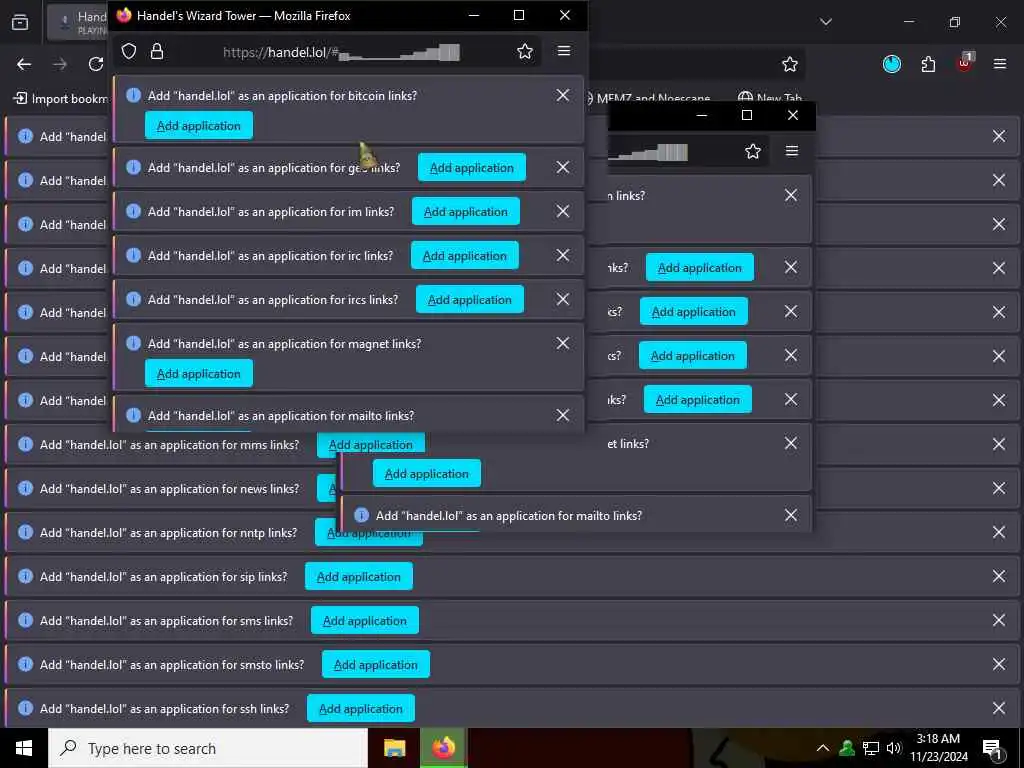Click the info icon on the mms links row

click(x=25, y=444)
